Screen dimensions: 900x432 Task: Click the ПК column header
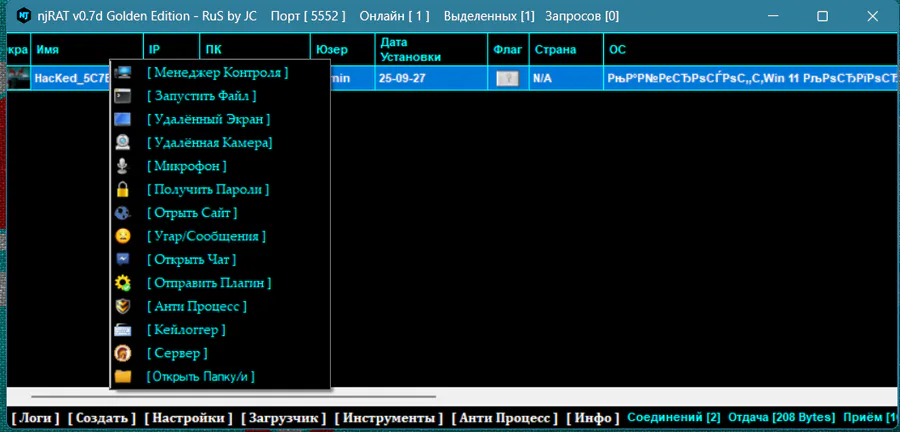(255, 49)
